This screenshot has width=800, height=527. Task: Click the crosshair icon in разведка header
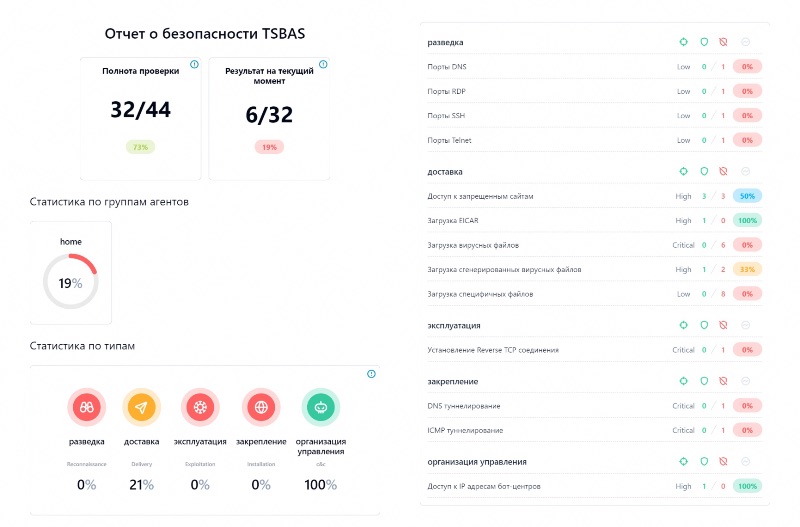coord(683,43)
